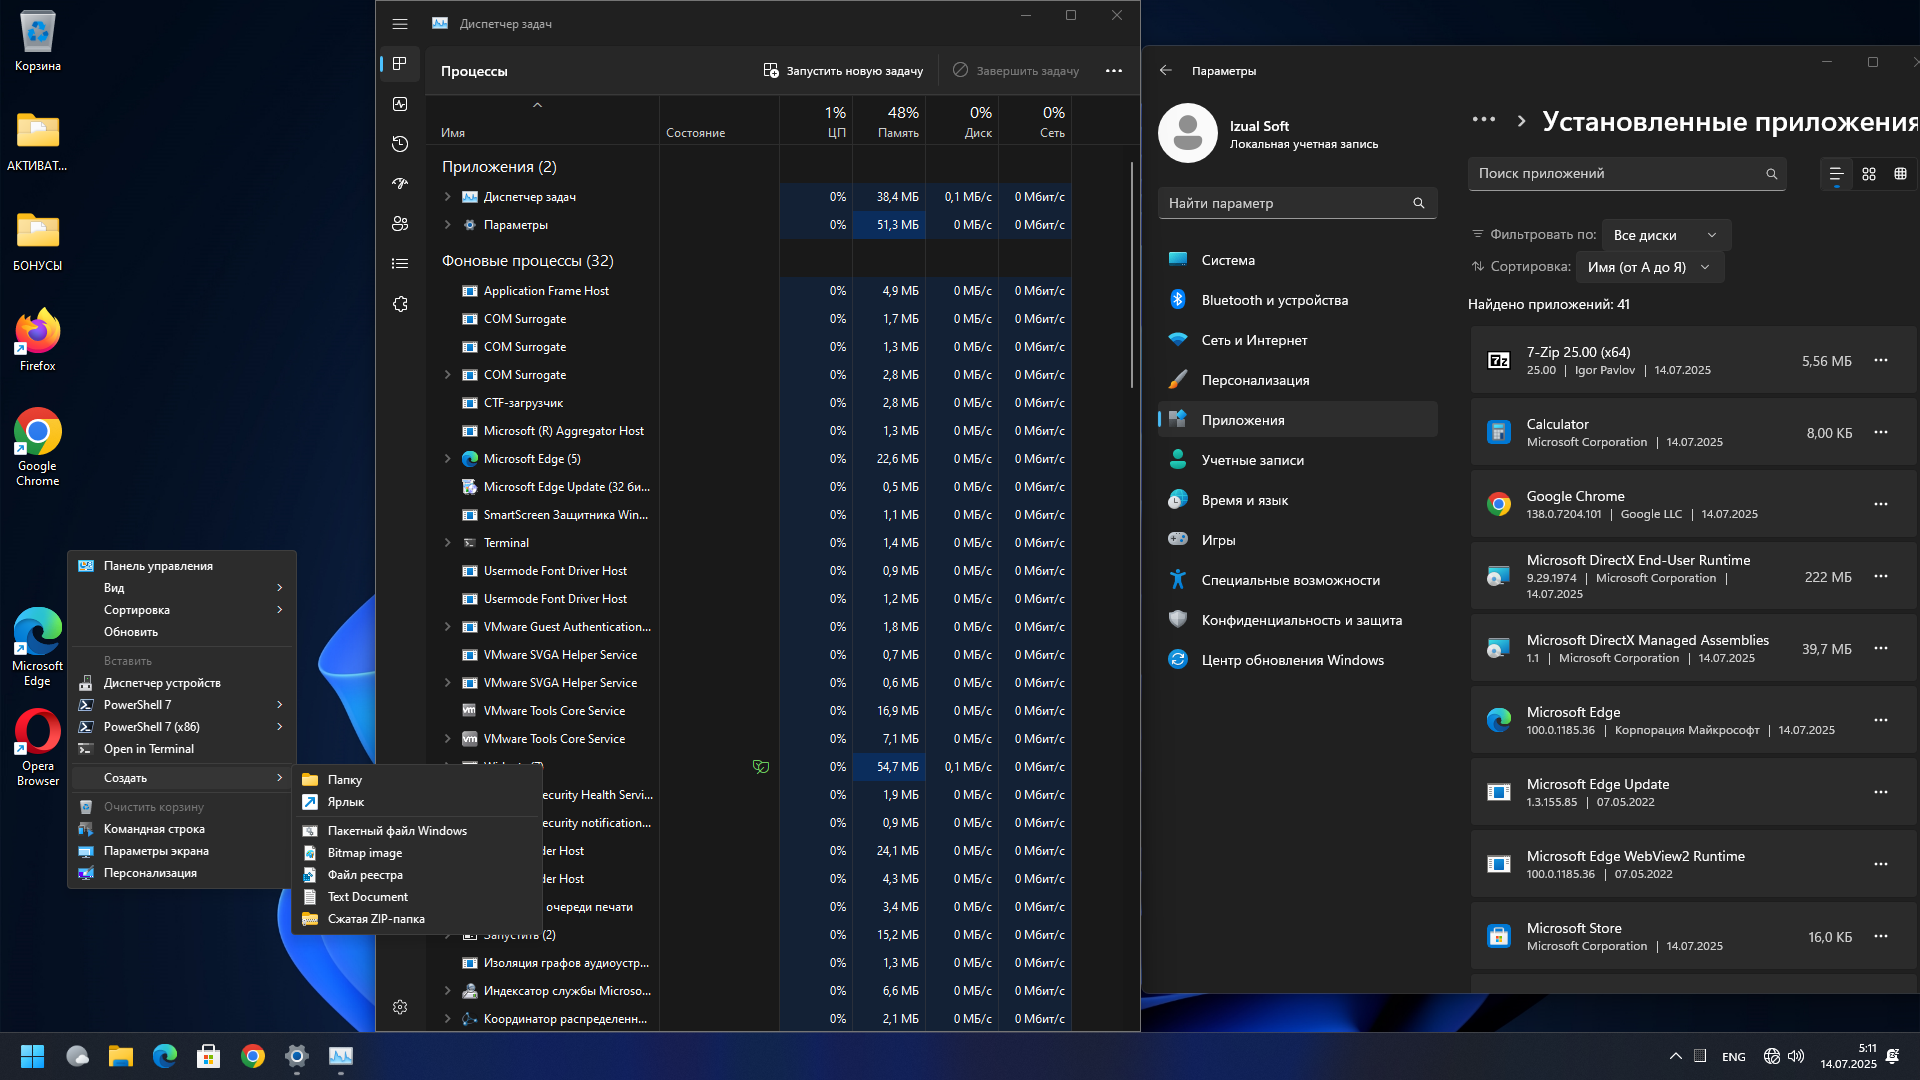Create Сжатая ZIP-папка from submenu
The image size is (1920, 1080).
click(x=418, y=919)
